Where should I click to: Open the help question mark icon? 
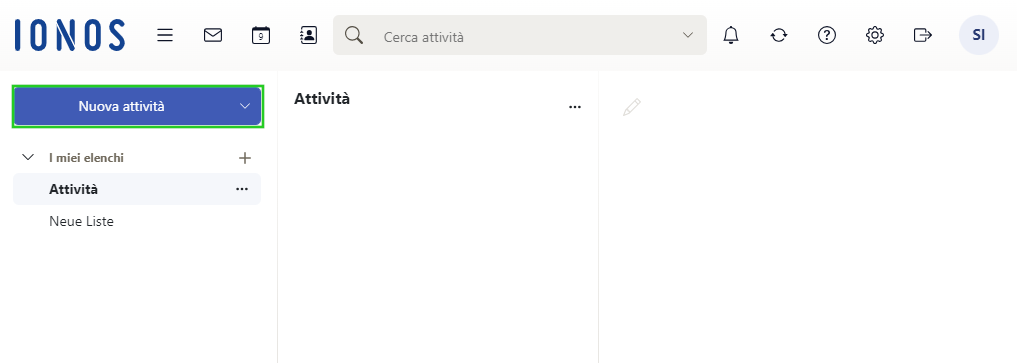pos(827,35)
